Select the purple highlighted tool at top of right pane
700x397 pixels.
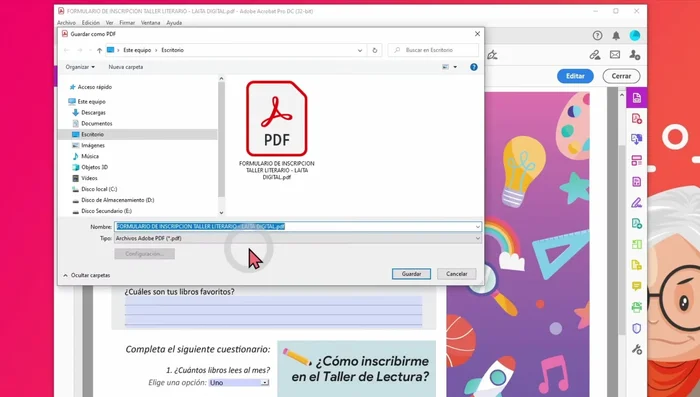tap(637, 98)
